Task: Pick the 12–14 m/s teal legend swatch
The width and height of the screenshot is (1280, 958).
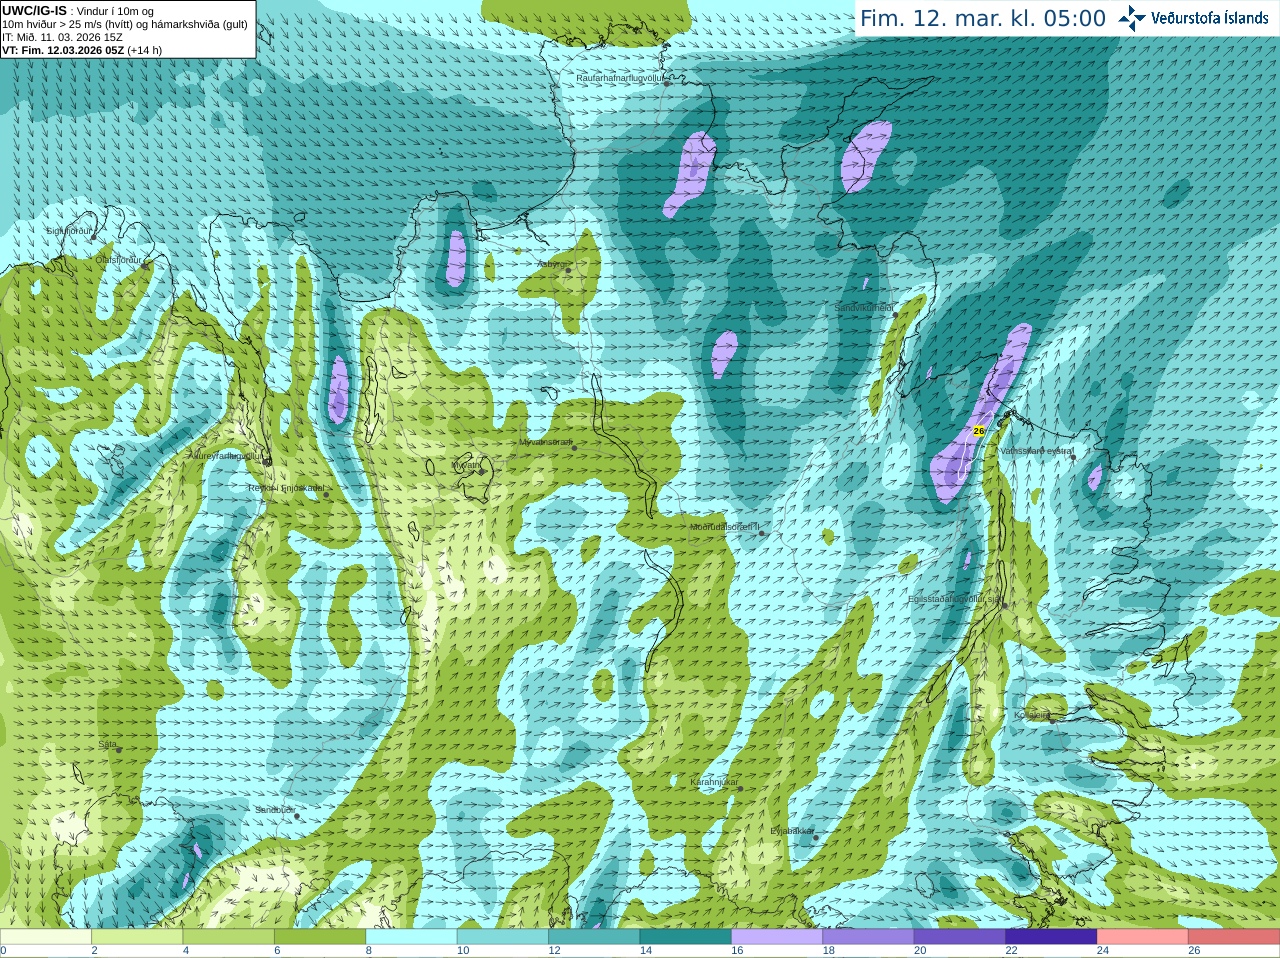Action: click(x=594, y=937)
